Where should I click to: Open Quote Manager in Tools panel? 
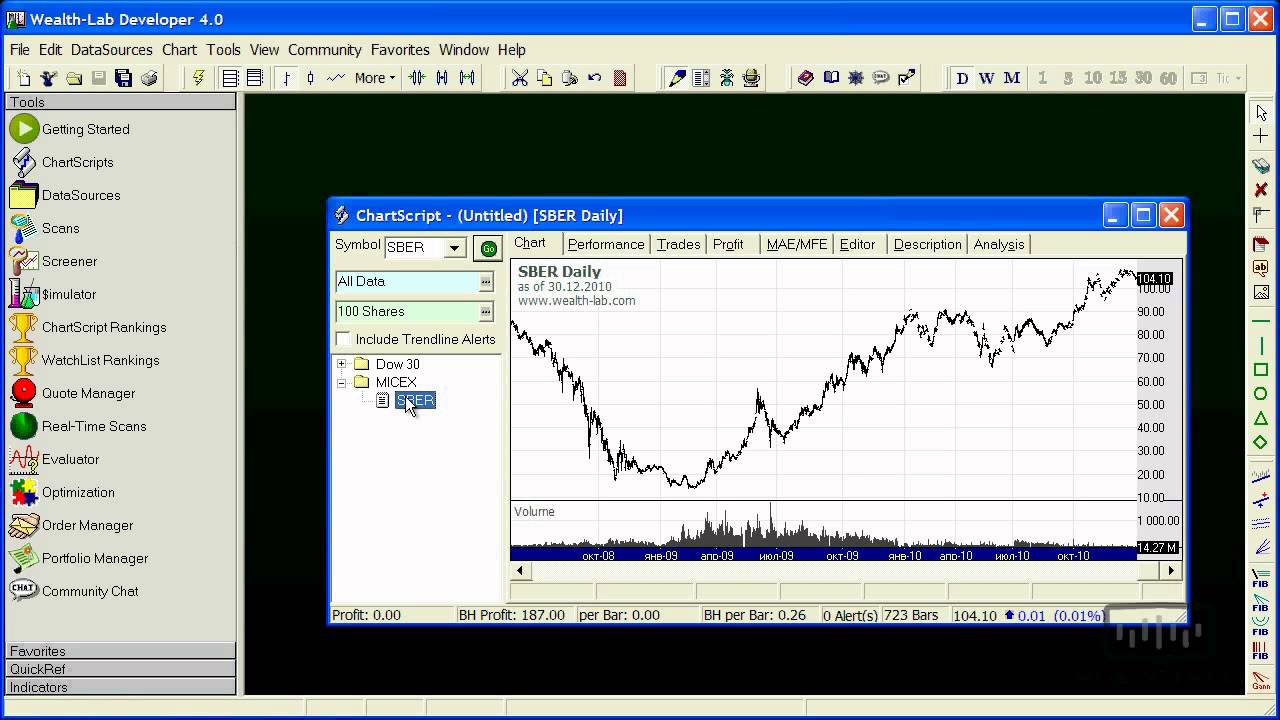72,393
